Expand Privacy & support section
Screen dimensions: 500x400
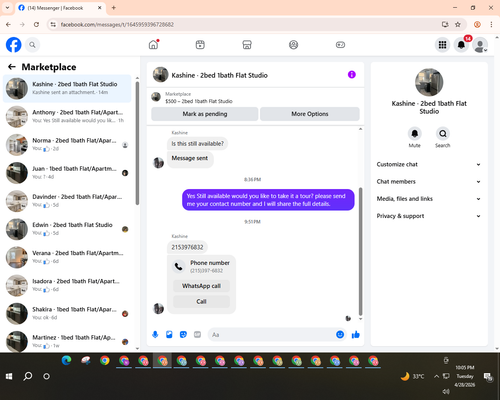click(x=429, y=216)
